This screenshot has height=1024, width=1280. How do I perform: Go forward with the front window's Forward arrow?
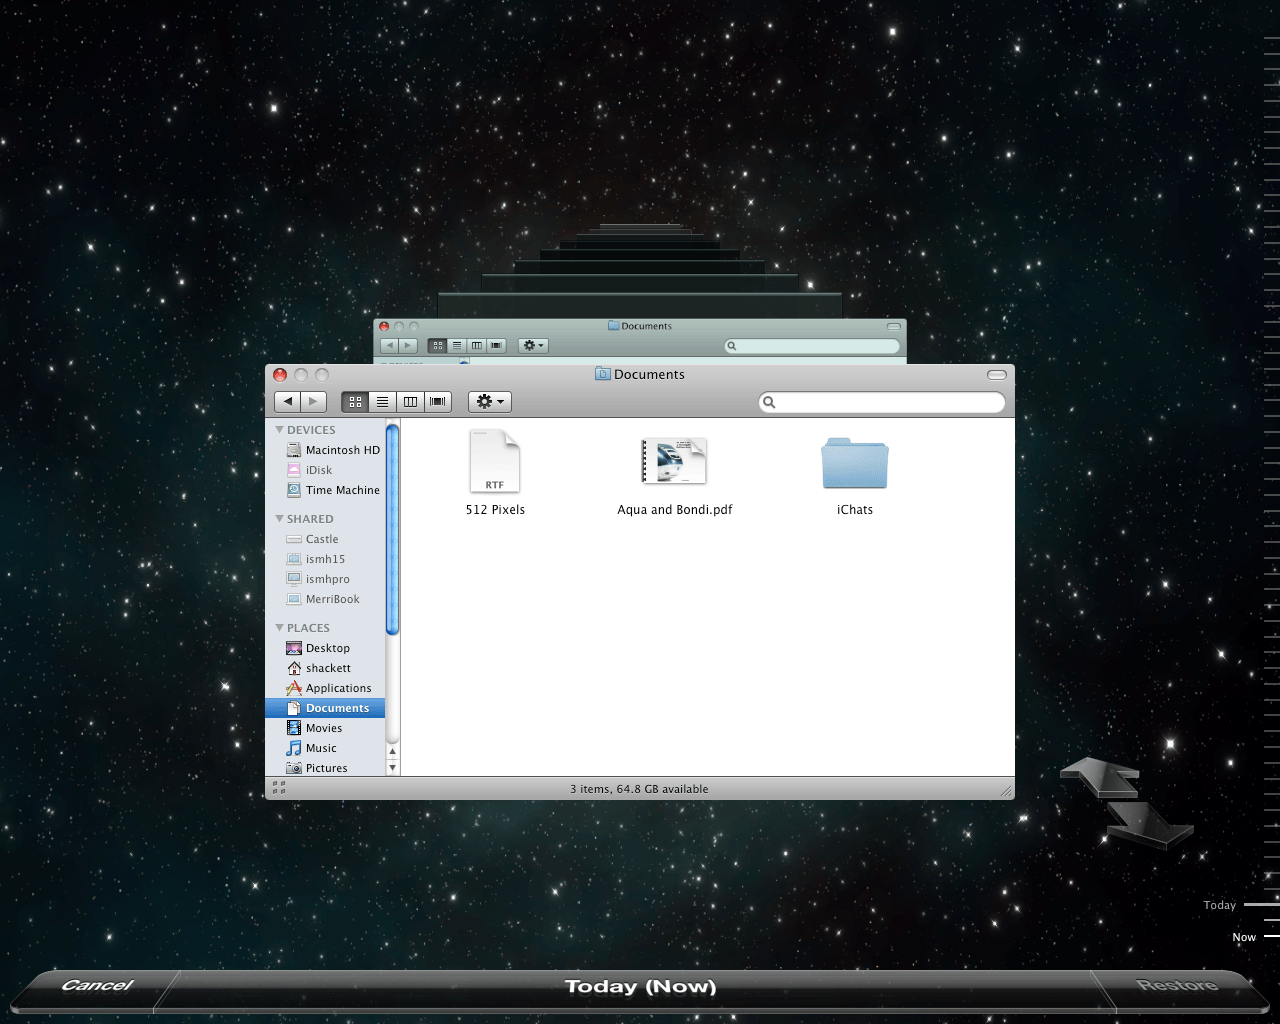[314, 401]
